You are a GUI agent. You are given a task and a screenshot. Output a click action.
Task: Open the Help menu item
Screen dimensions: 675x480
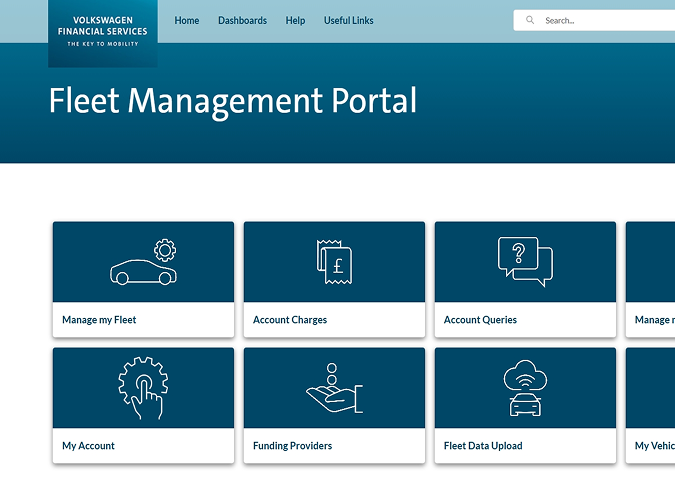[295, 21]
